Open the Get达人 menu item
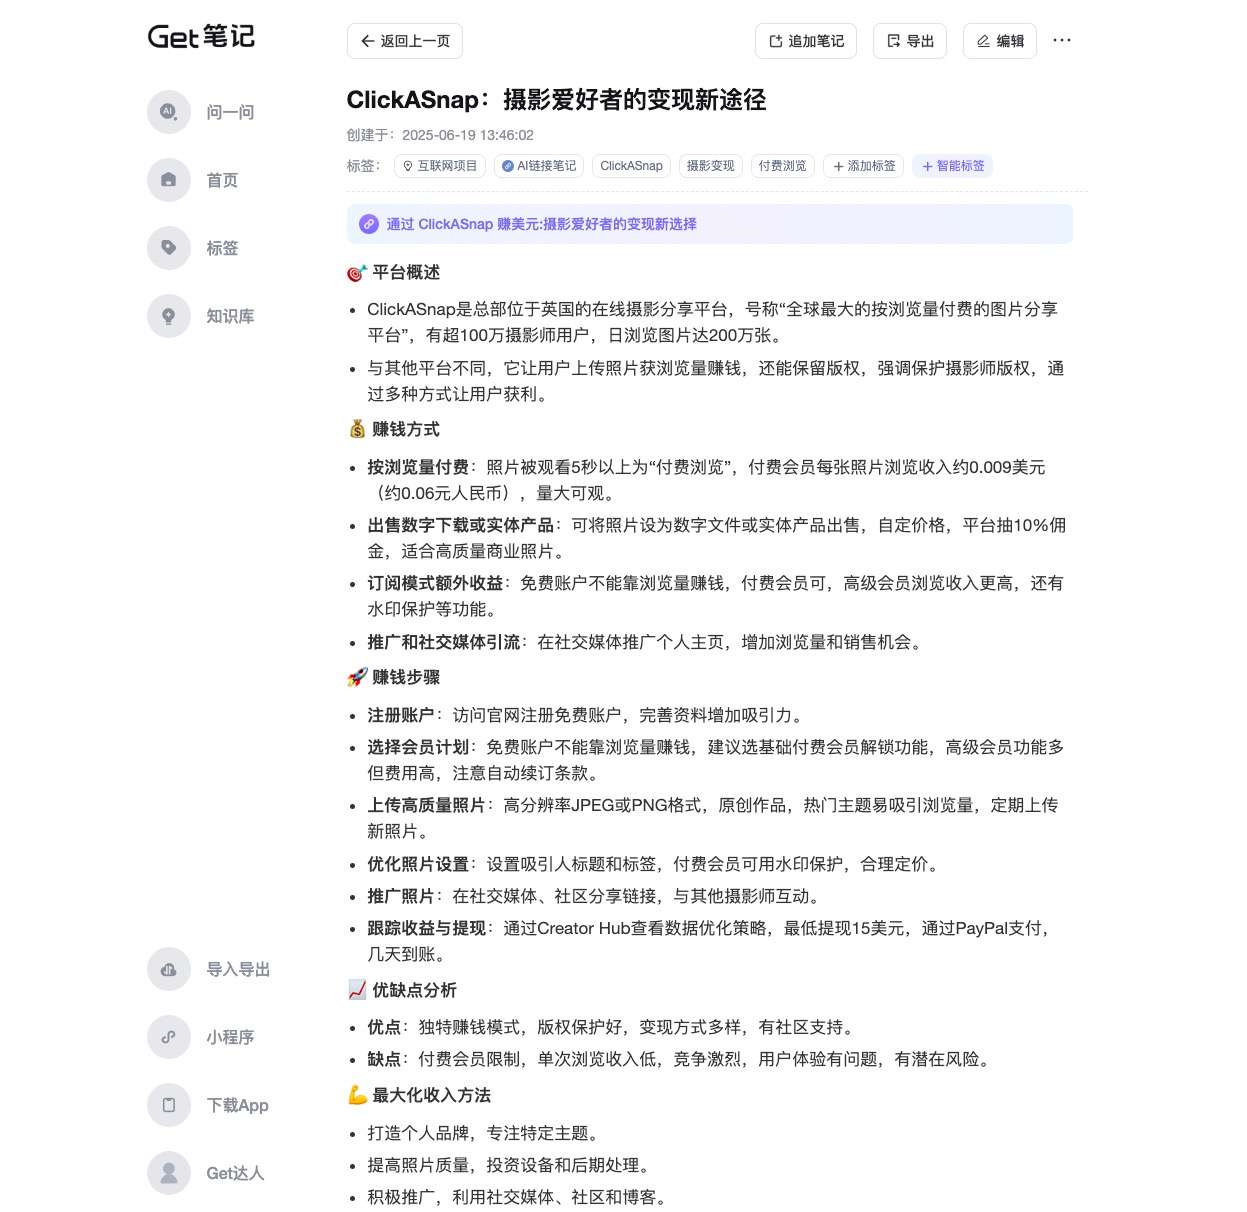 point(235,1173)
